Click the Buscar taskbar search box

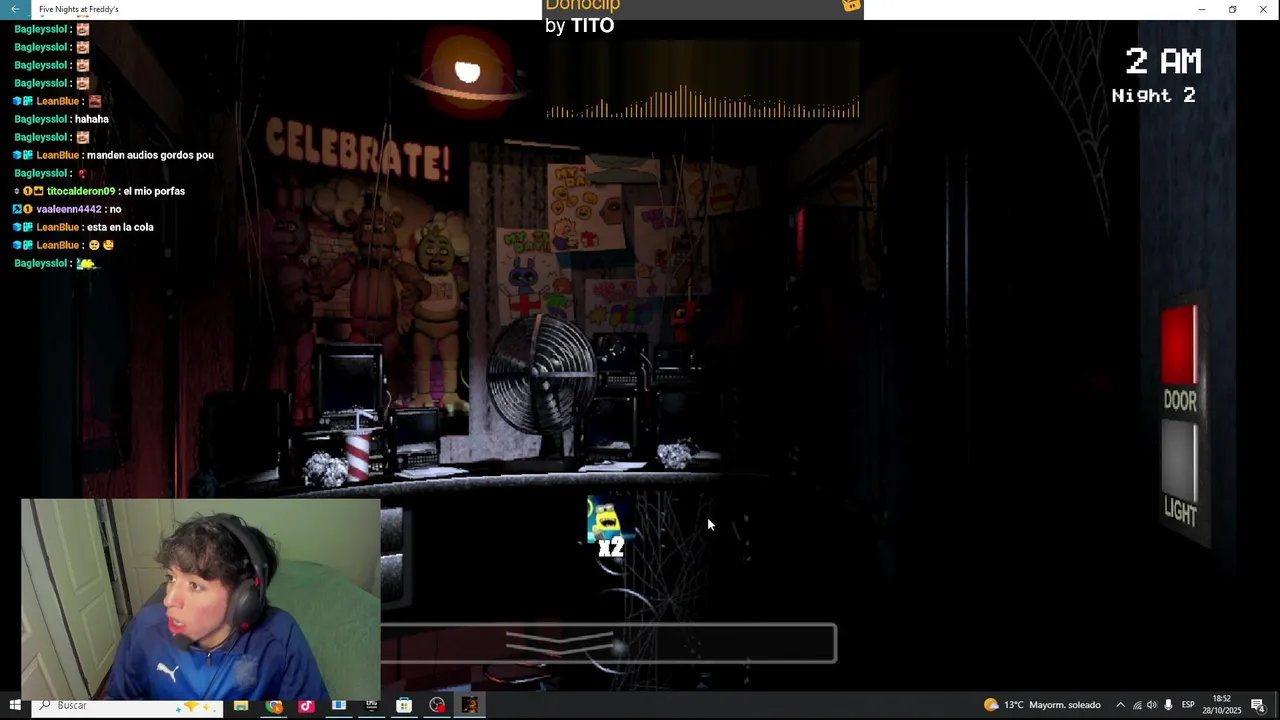pyautogui.click(x=126, y=705)
